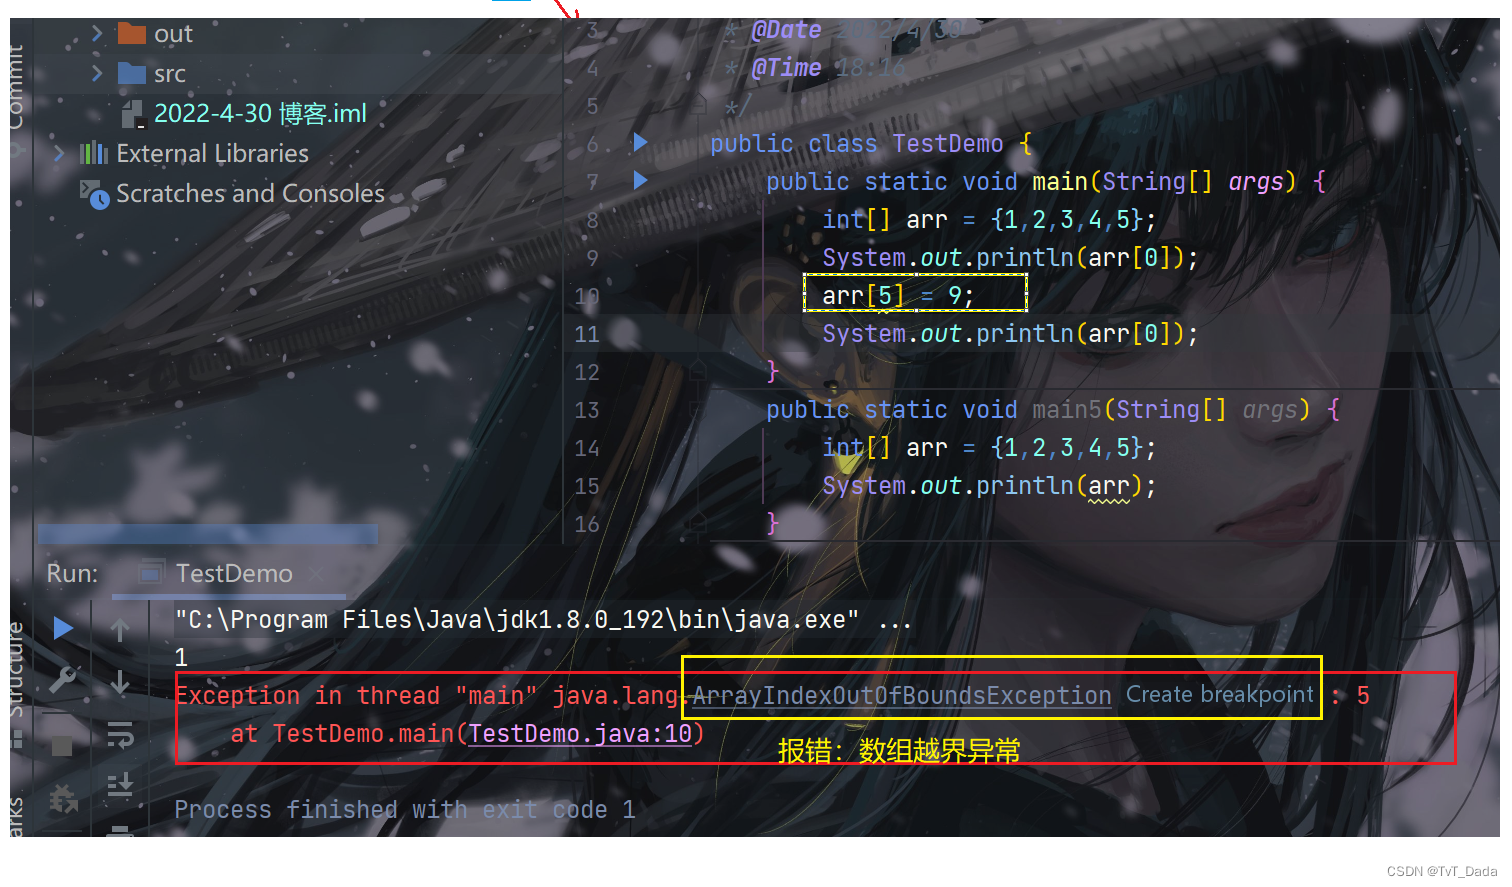Image resolution: width=1512 pixels, height=887 pixels.
Task: Select the External Libraries tree row
Action: [x=213, y=153]
